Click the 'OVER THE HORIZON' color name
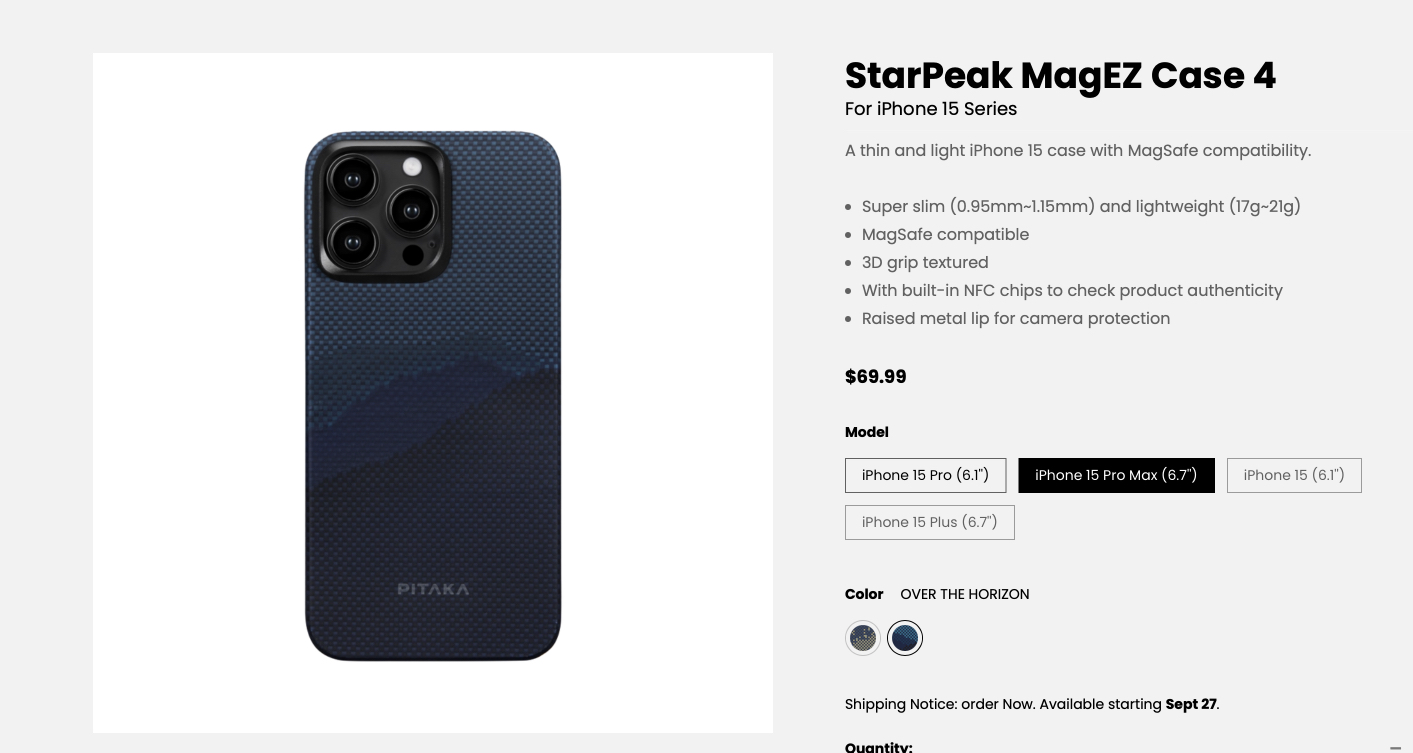 coord(964,594)
